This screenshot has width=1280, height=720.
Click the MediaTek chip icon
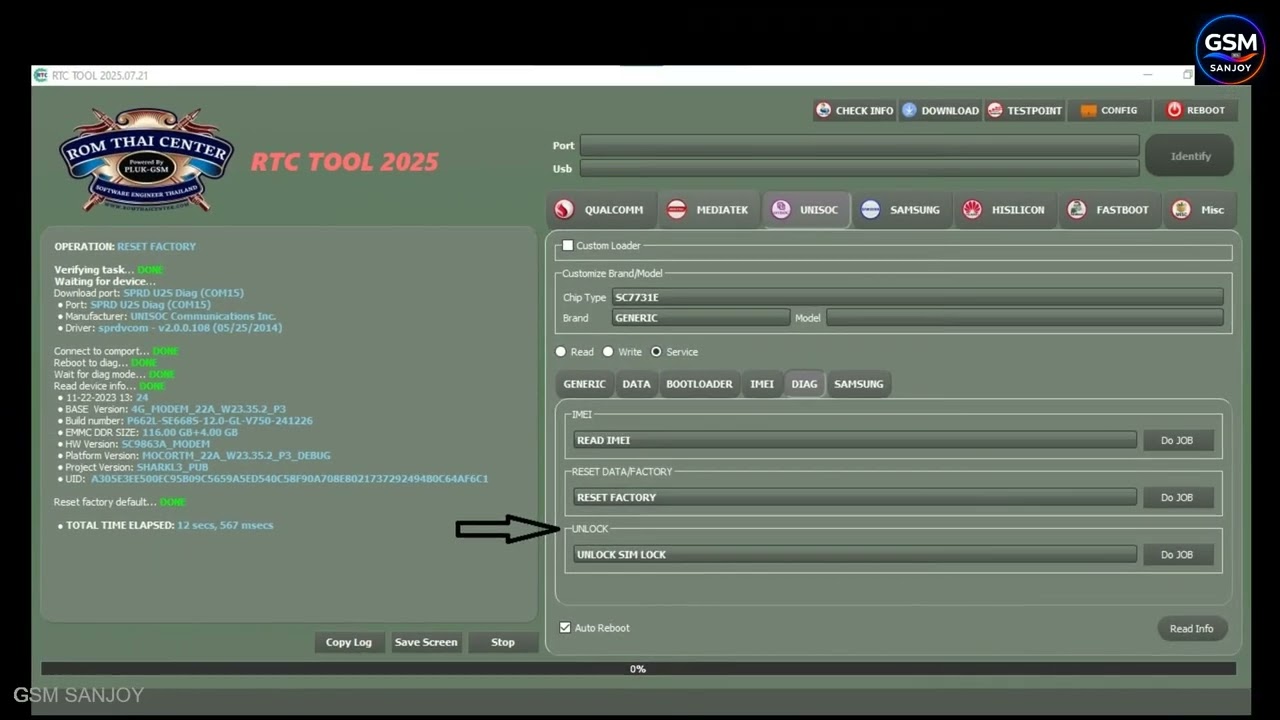(677, 210)
